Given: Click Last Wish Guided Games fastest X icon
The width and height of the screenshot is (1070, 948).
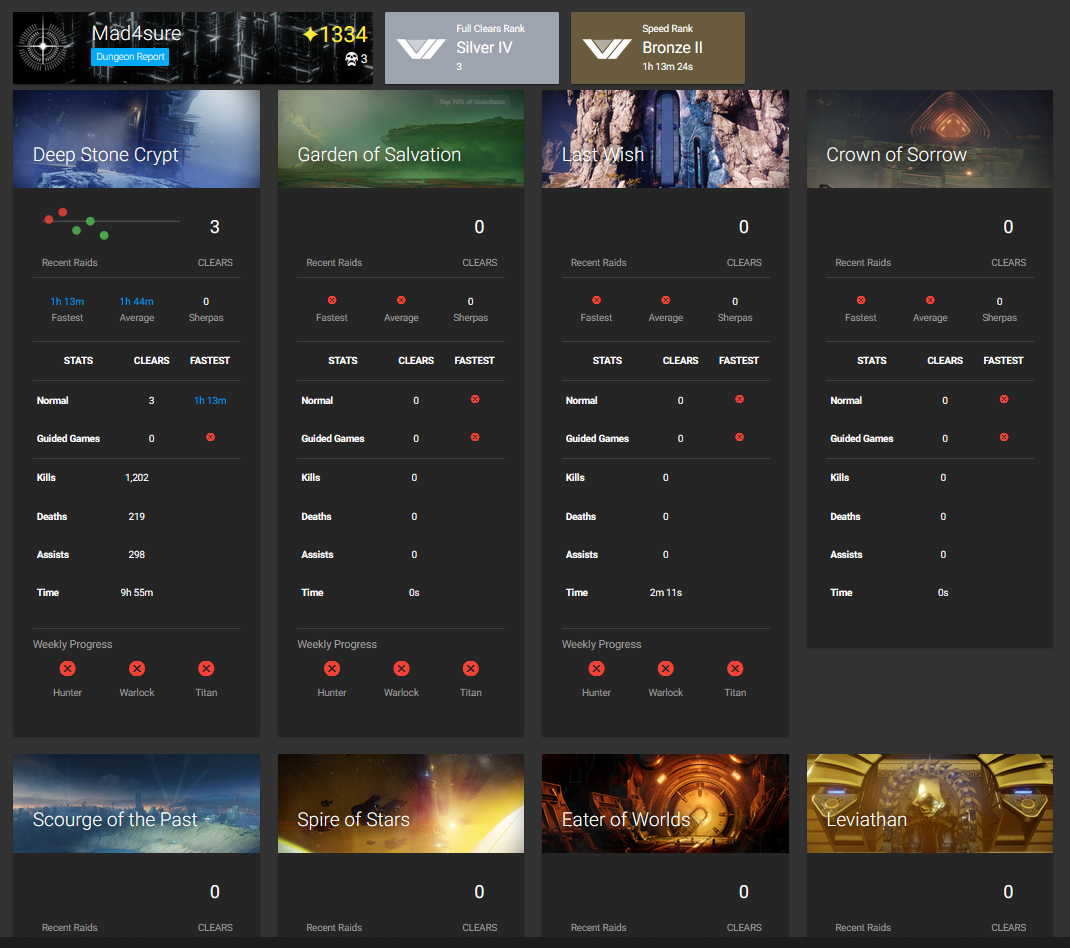Looking at the screenshot, I should pos(739,437).
